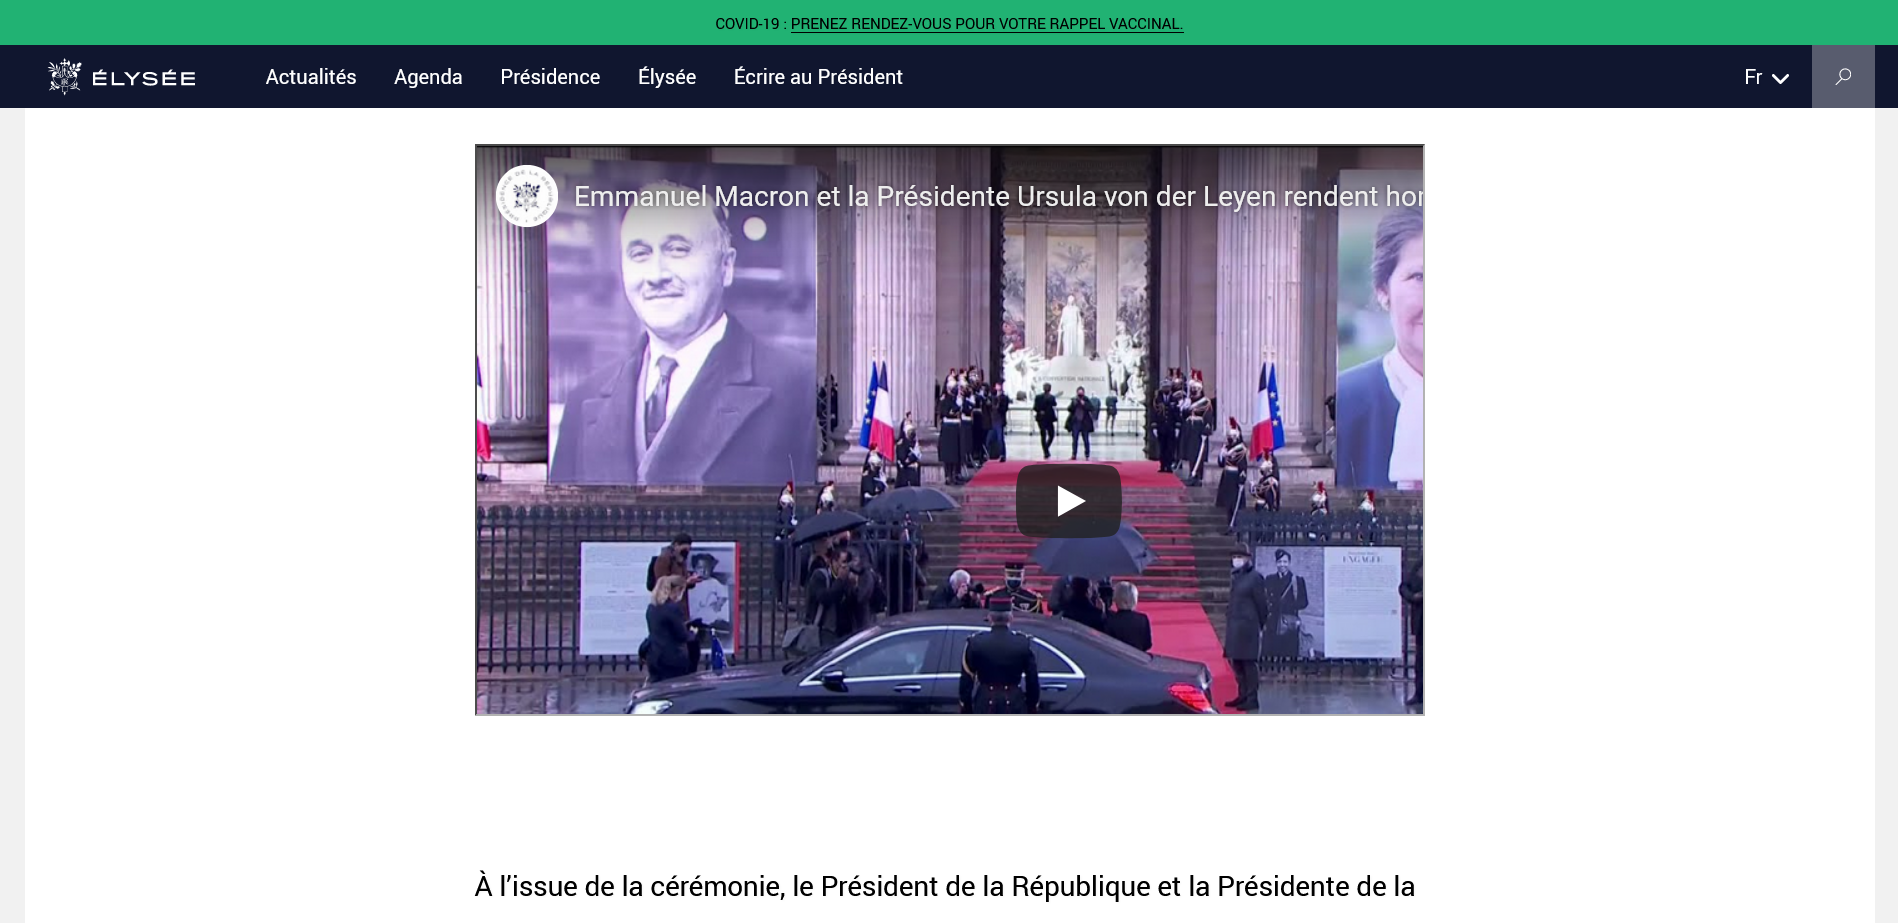The image size is (1898, 923).
Task: Open the Présidence menu item
Action: pyautogui.click(x=550, y=77)
